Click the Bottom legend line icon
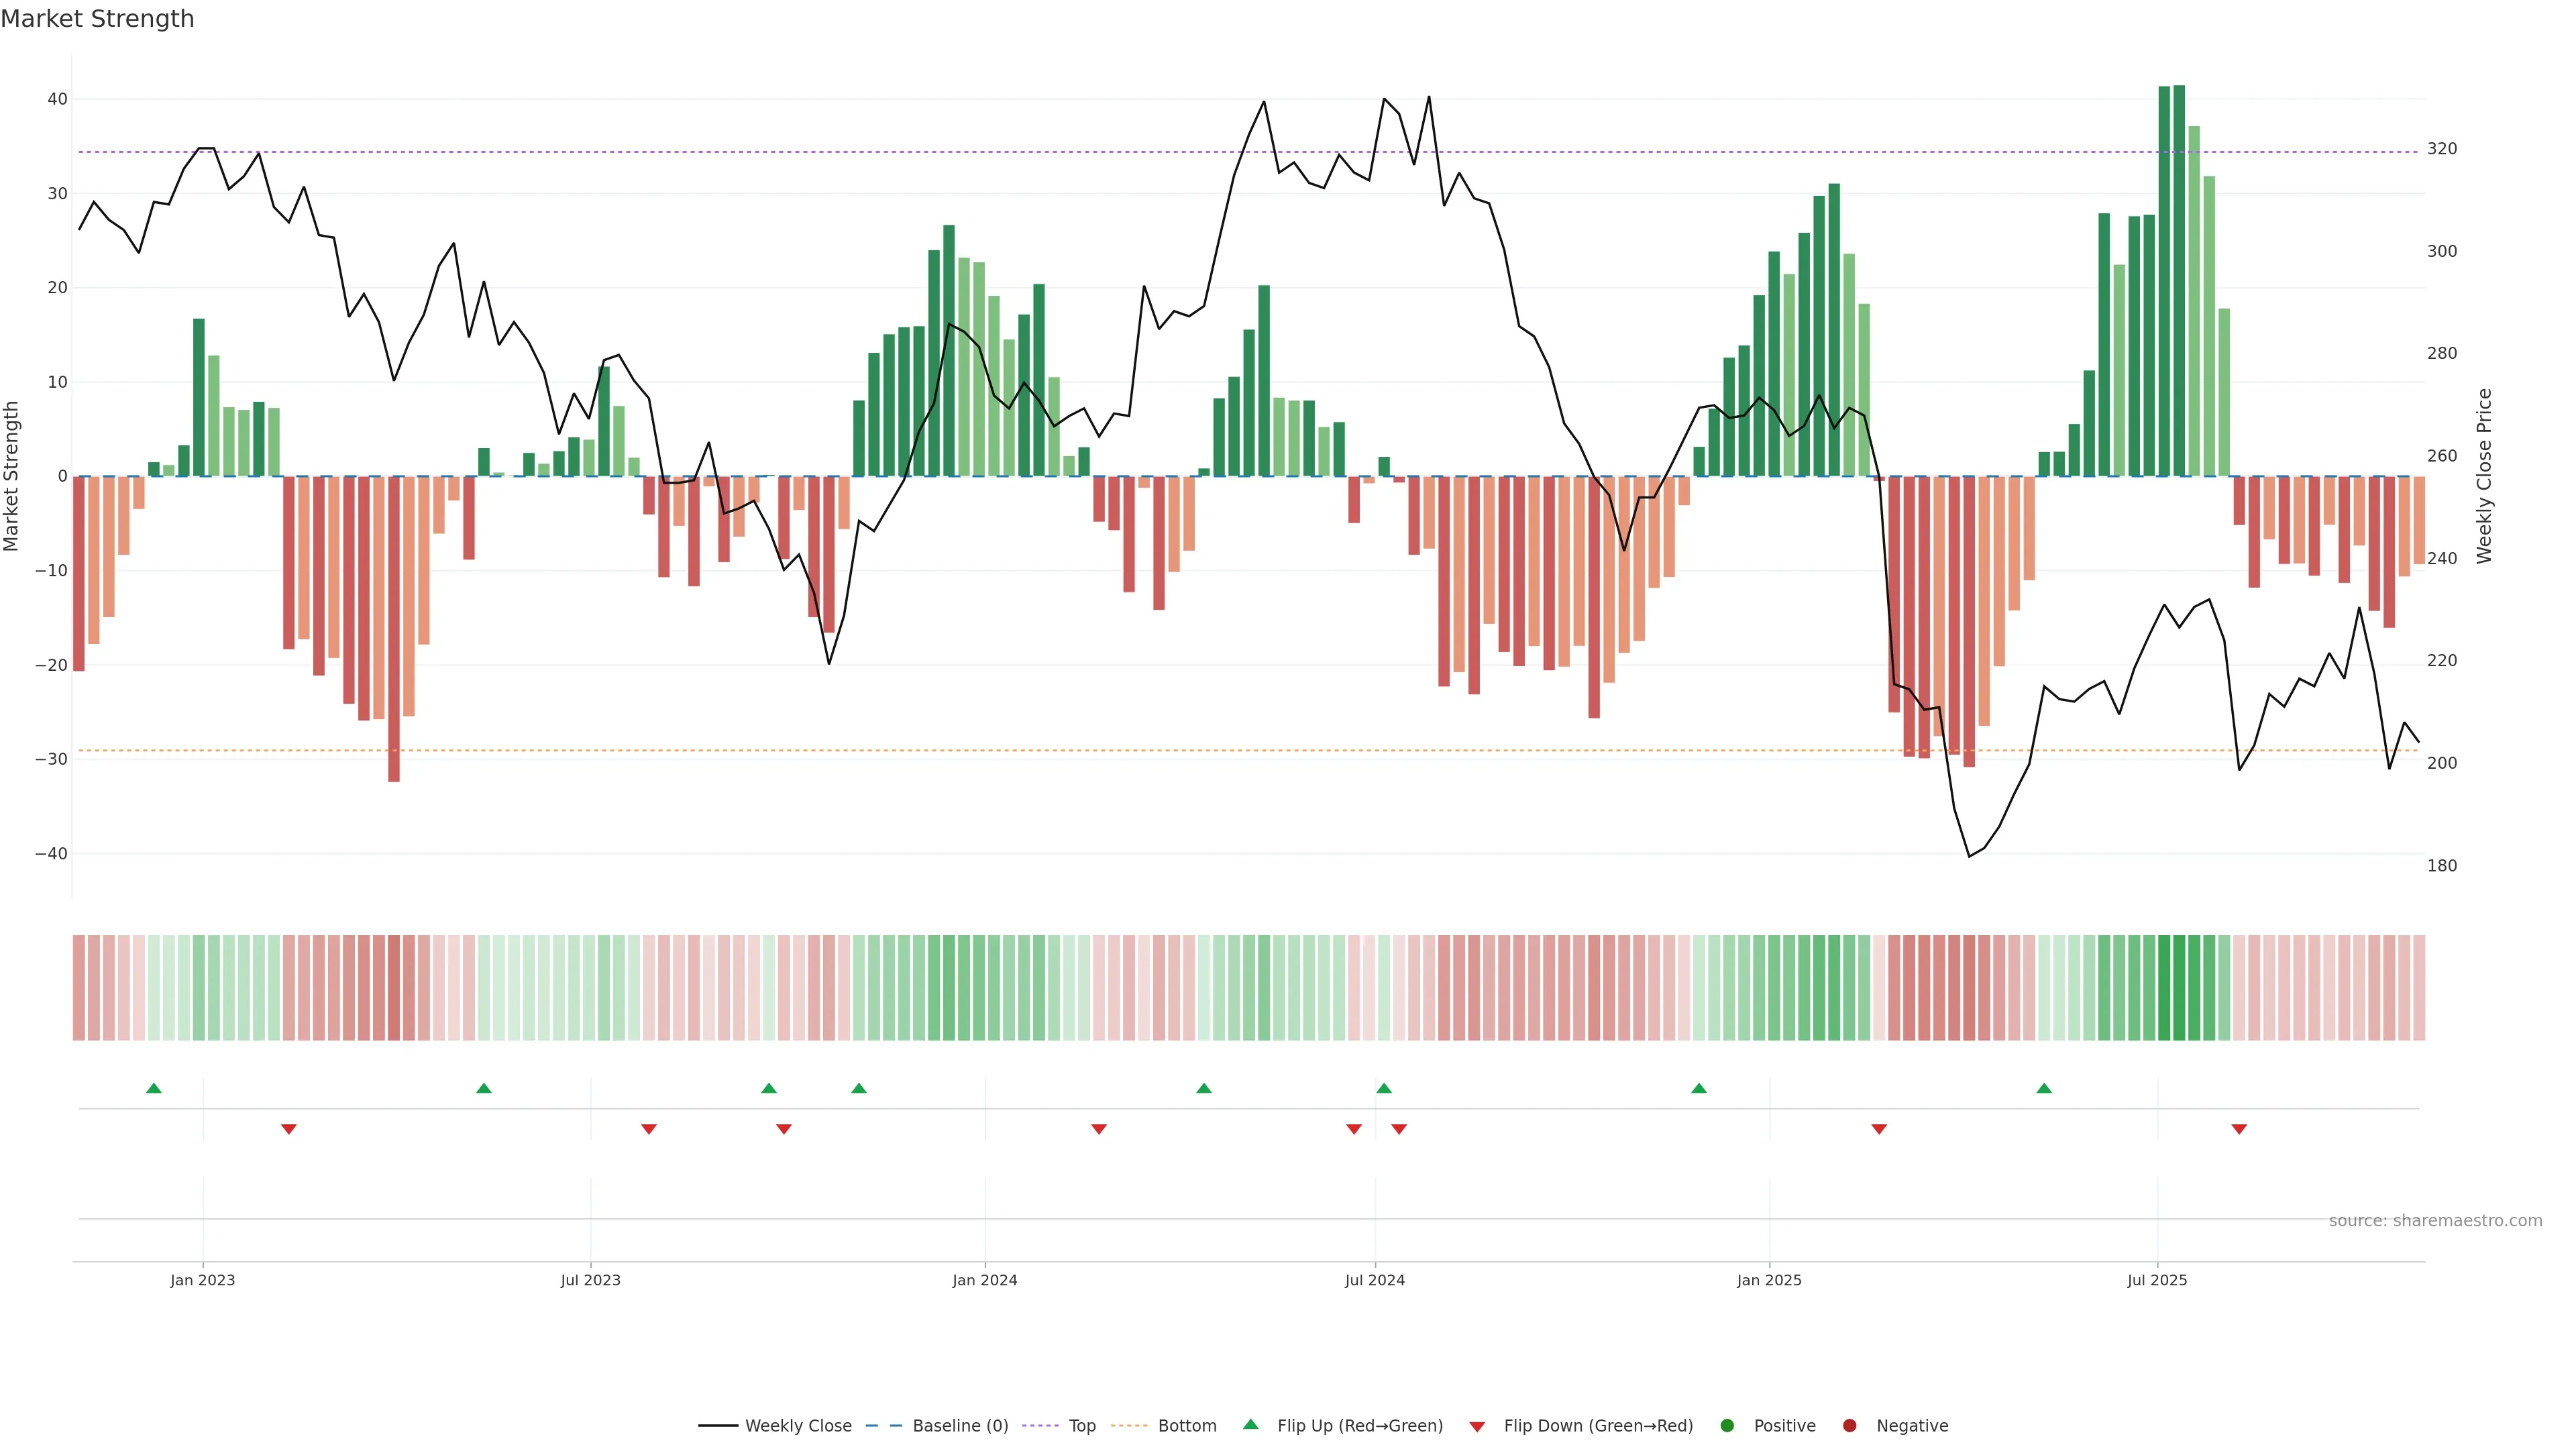The height and width of the screenshot is (1449, 2576). [x=1129, y=1426]
